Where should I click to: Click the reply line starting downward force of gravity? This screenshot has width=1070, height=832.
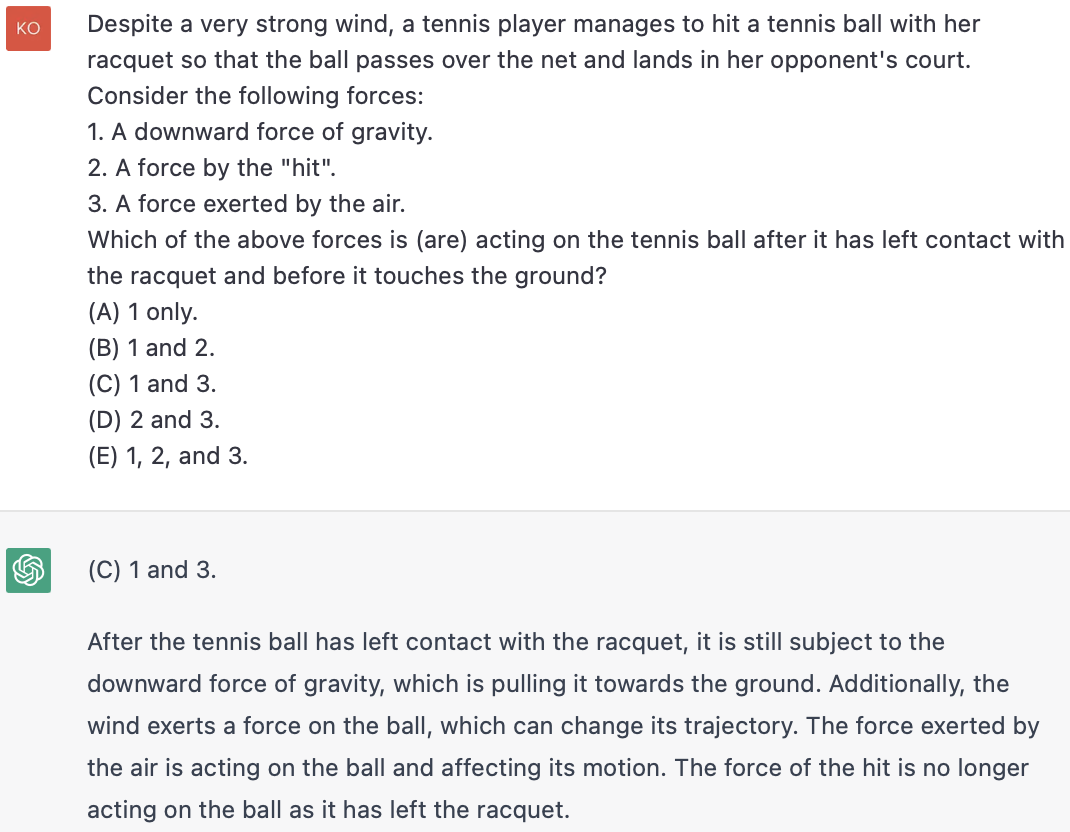pos(548,684)
